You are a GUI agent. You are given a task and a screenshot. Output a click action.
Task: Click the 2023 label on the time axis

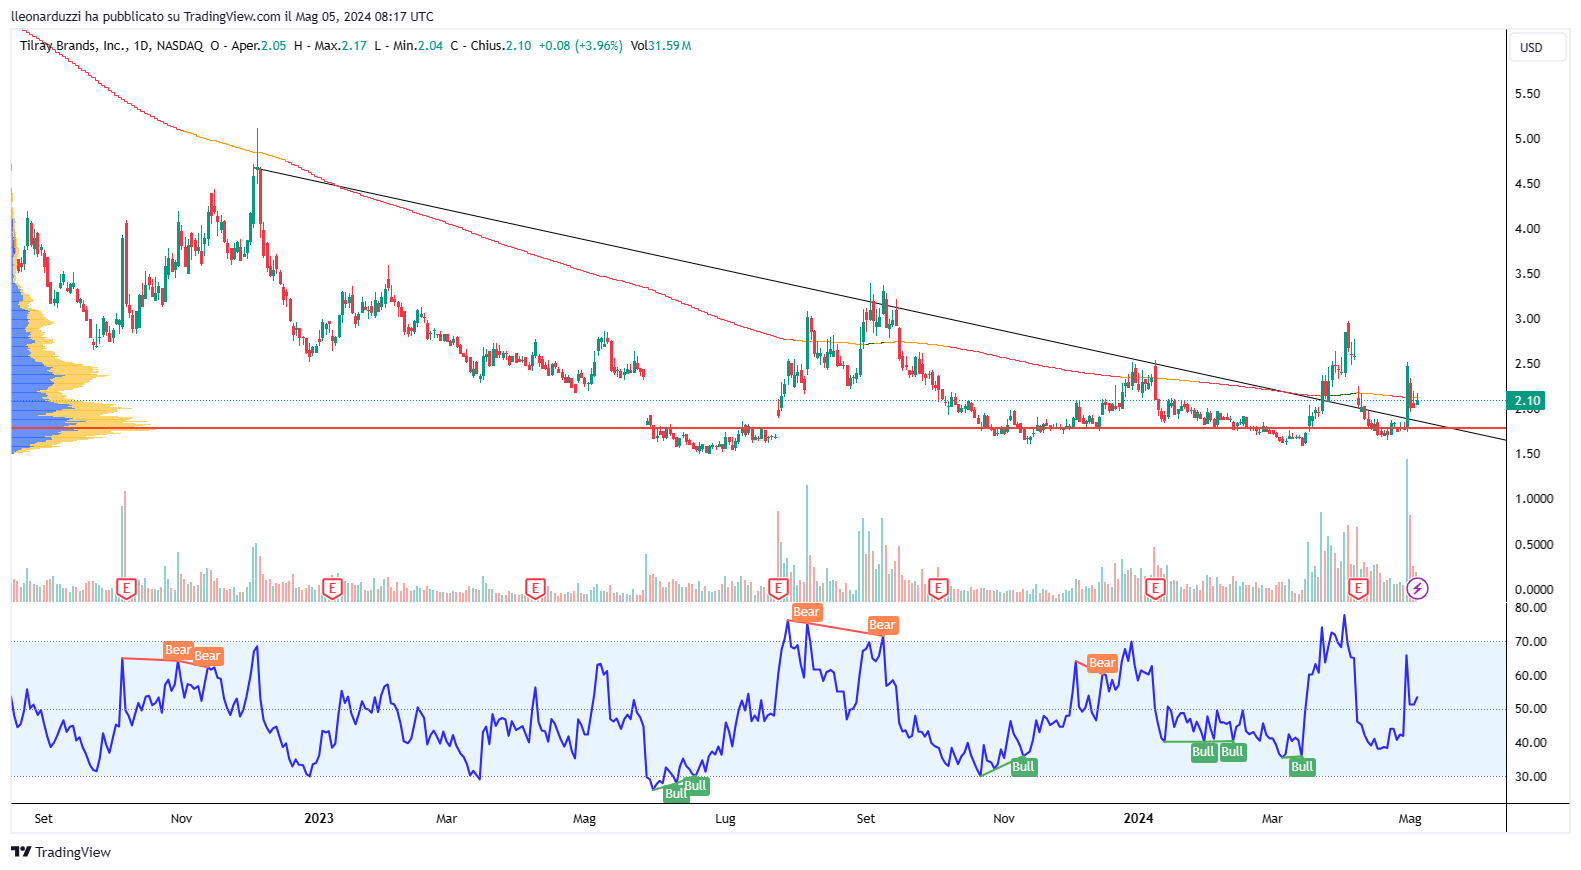[319, 818]
